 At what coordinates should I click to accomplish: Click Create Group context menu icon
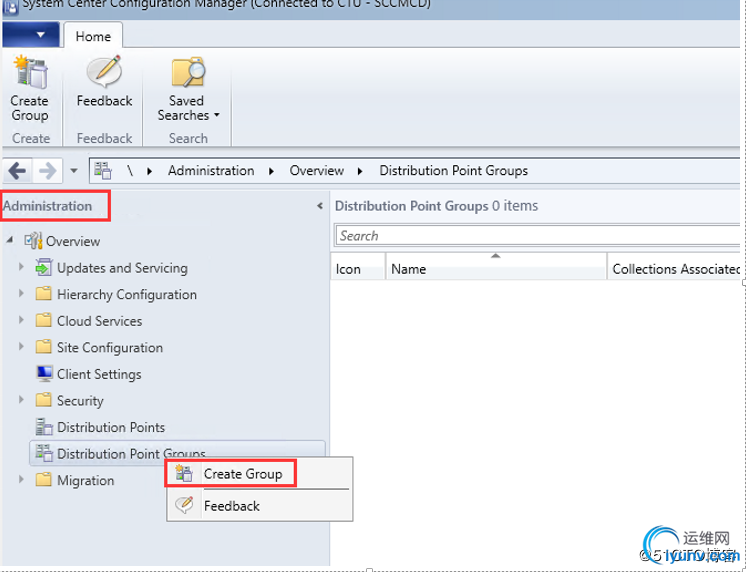[x=184, y=473]
